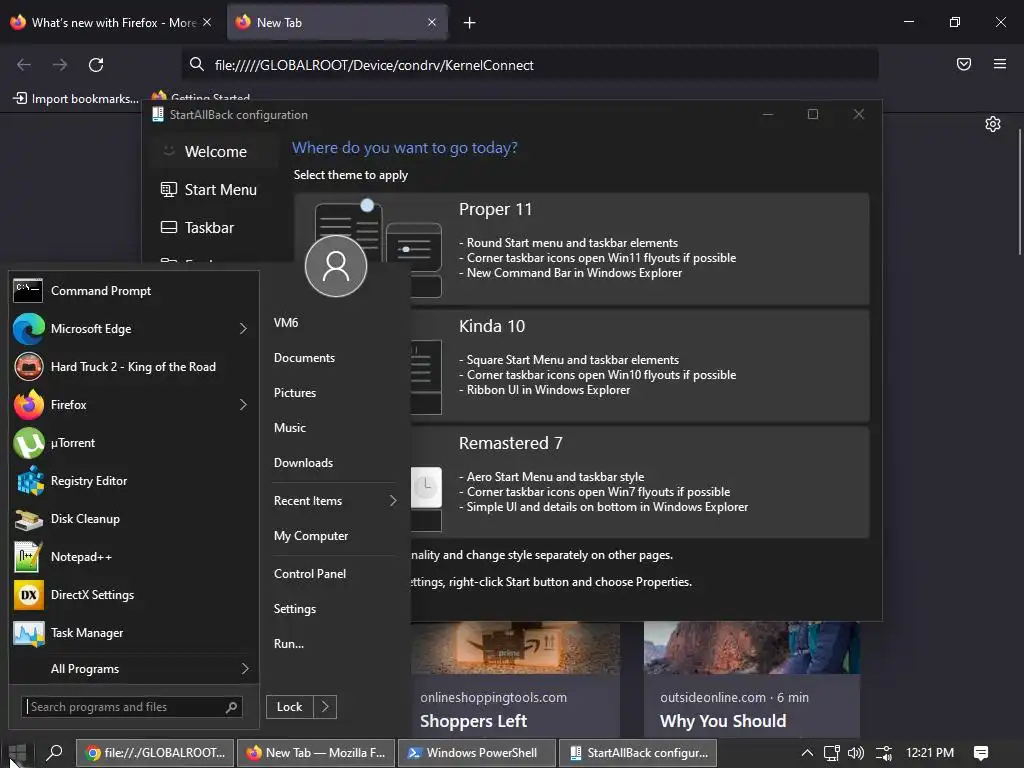Click the Search programs and files box

tap(131, 707)
